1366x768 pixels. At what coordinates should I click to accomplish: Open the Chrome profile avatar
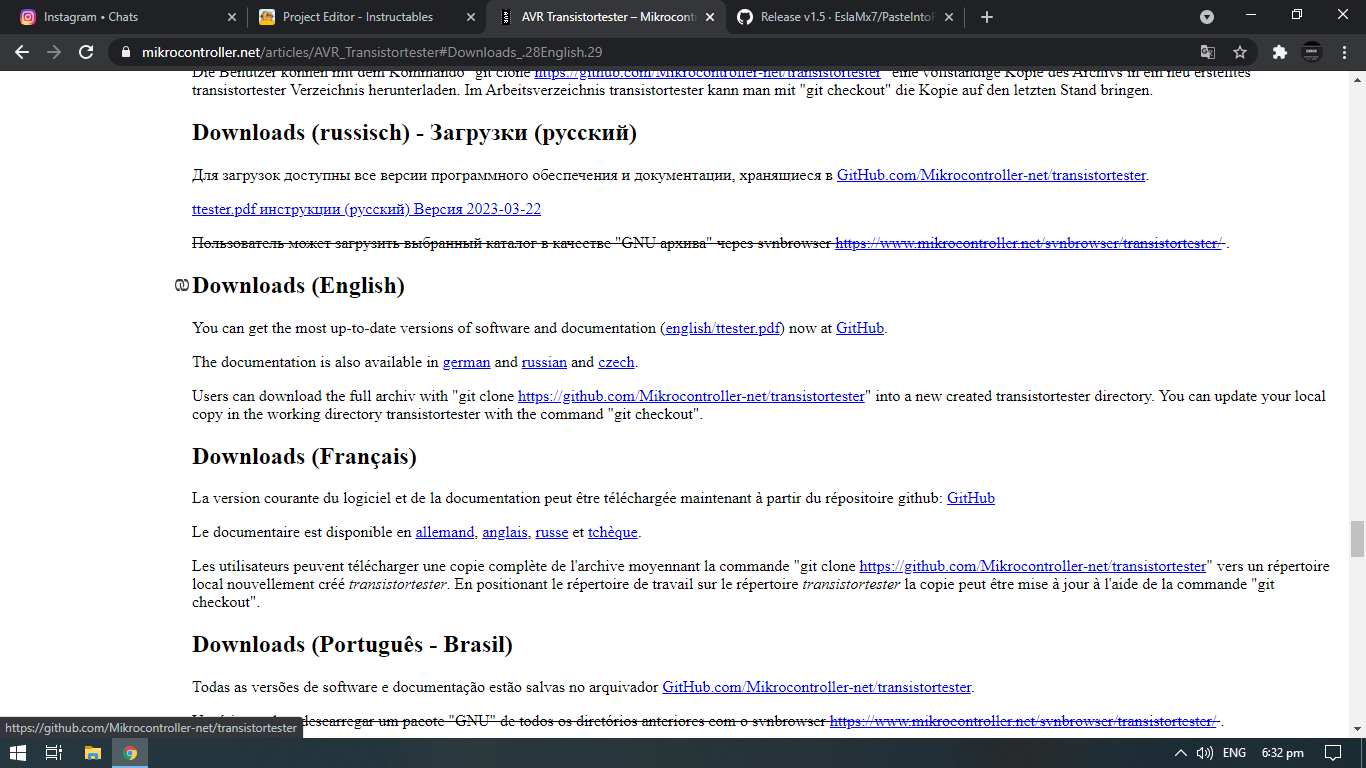pos(1312,52)
